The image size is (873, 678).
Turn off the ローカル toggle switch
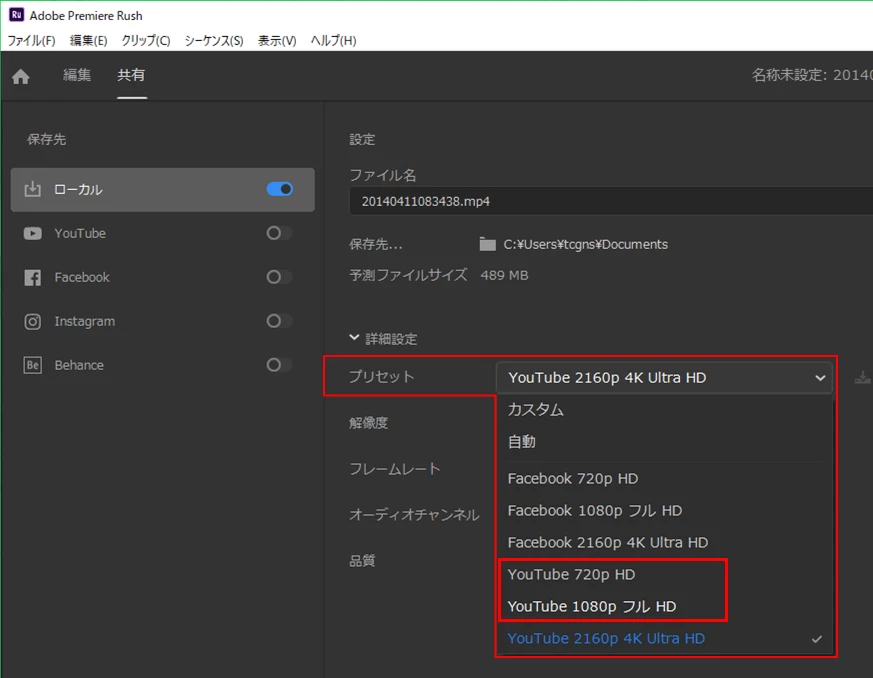click(279, 189)
